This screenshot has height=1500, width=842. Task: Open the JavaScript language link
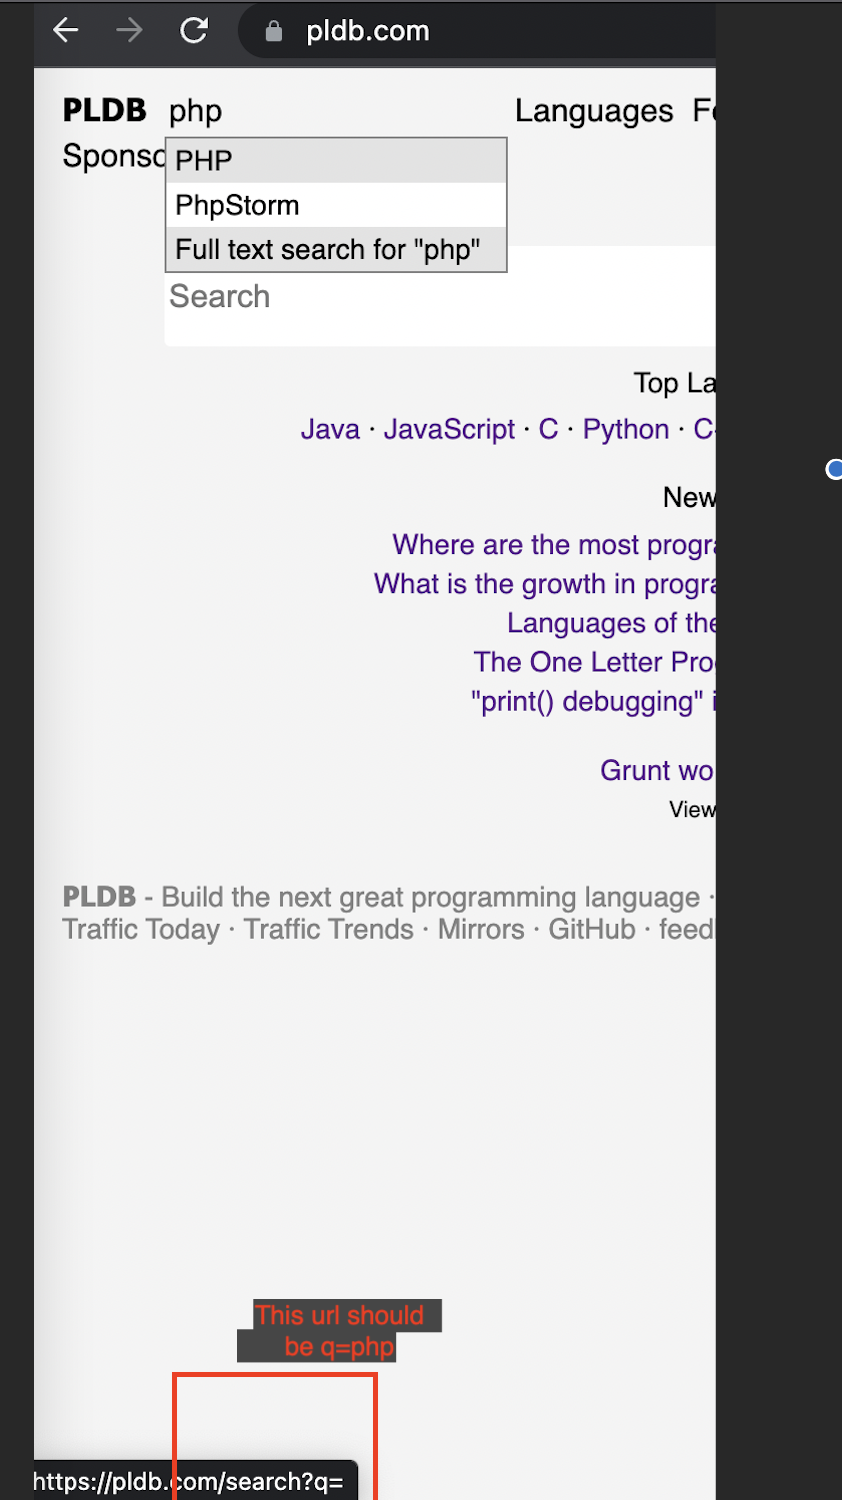[x=449, y=429]
